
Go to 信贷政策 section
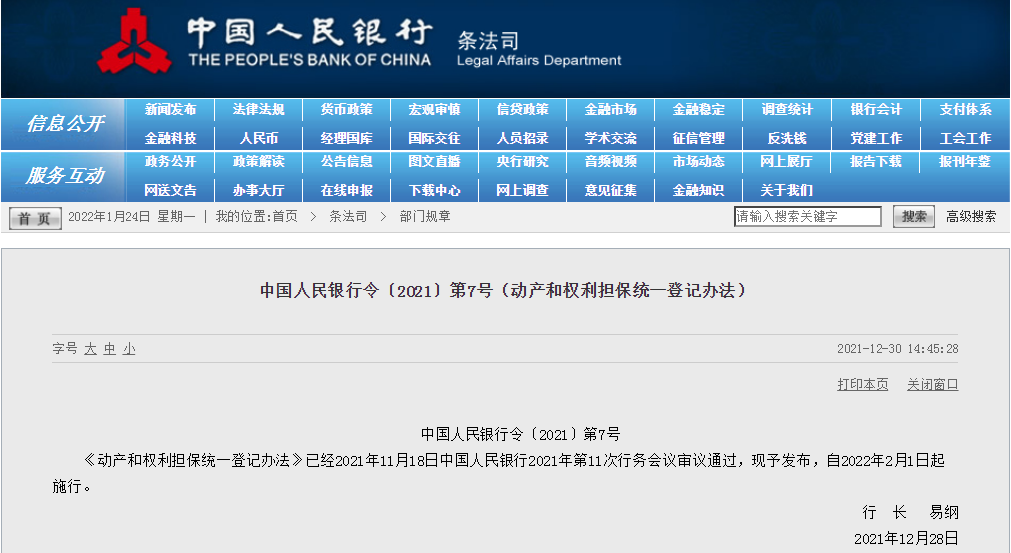coord(523,110)
